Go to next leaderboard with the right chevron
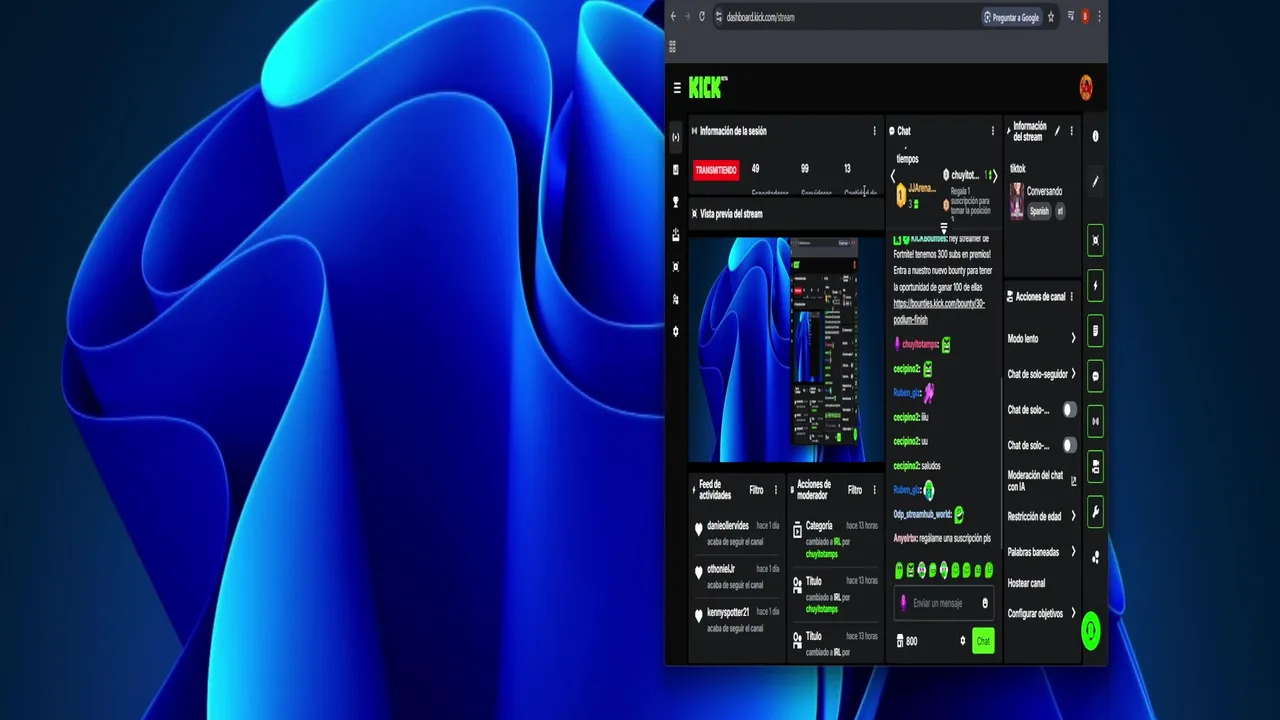Screen dimensions: 1280x720 coord(994,176)
